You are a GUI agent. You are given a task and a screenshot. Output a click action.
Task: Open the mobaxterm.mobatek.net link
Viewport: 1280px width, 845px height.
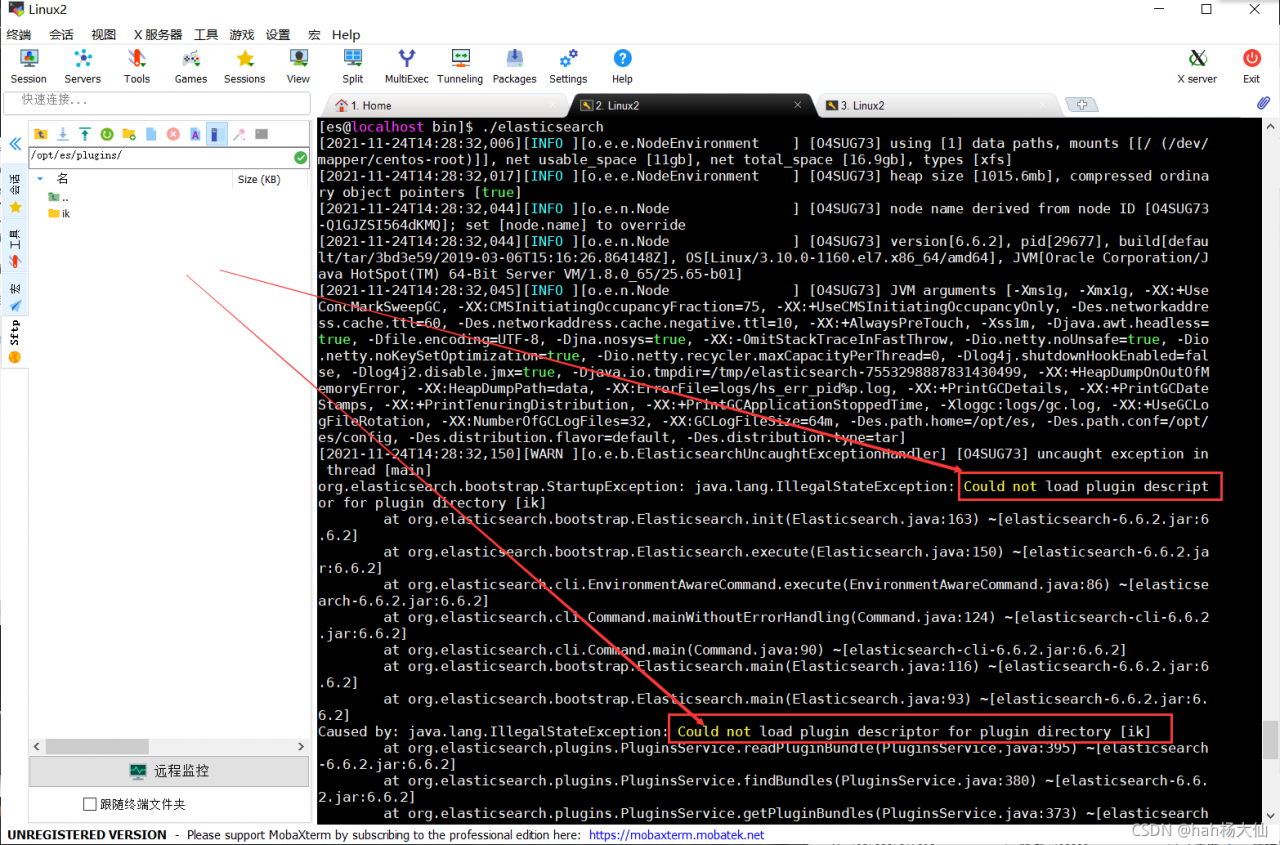(676, 834)
